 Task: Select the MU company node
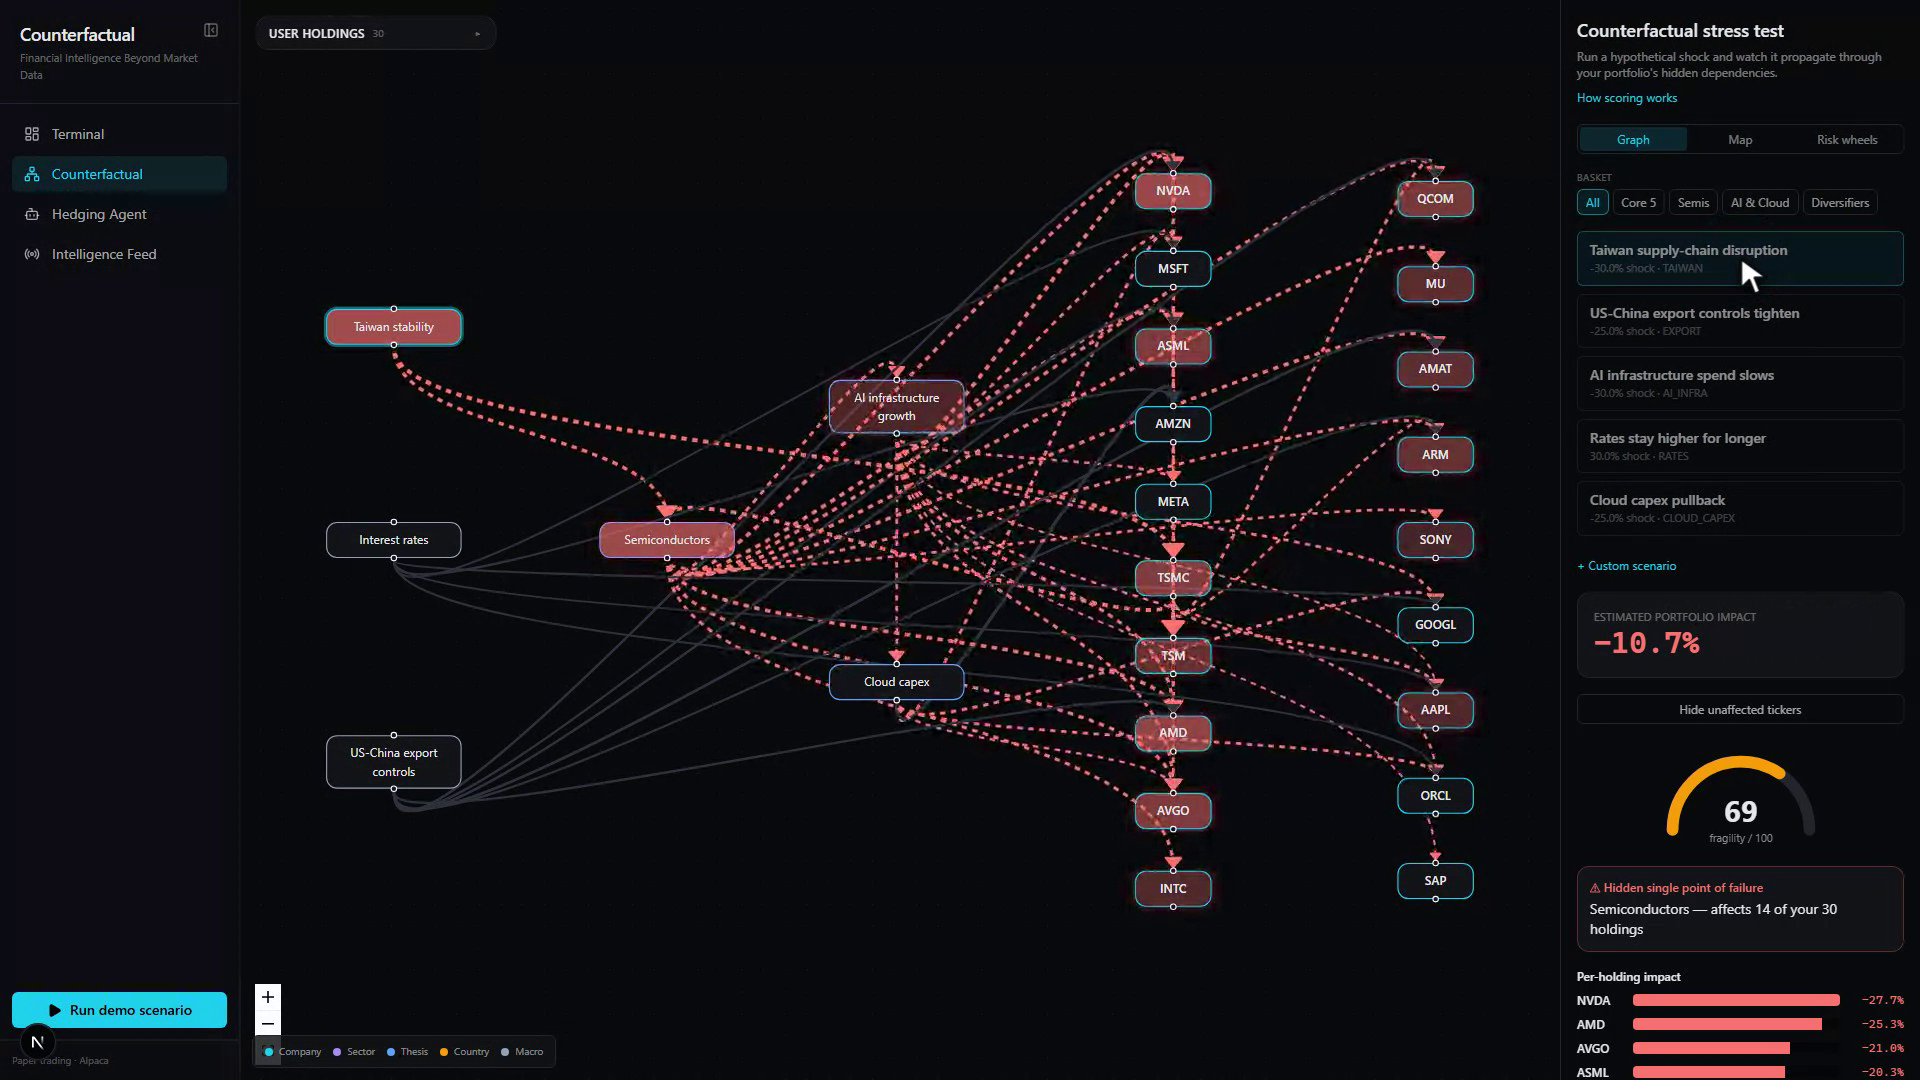(1435, 284)
